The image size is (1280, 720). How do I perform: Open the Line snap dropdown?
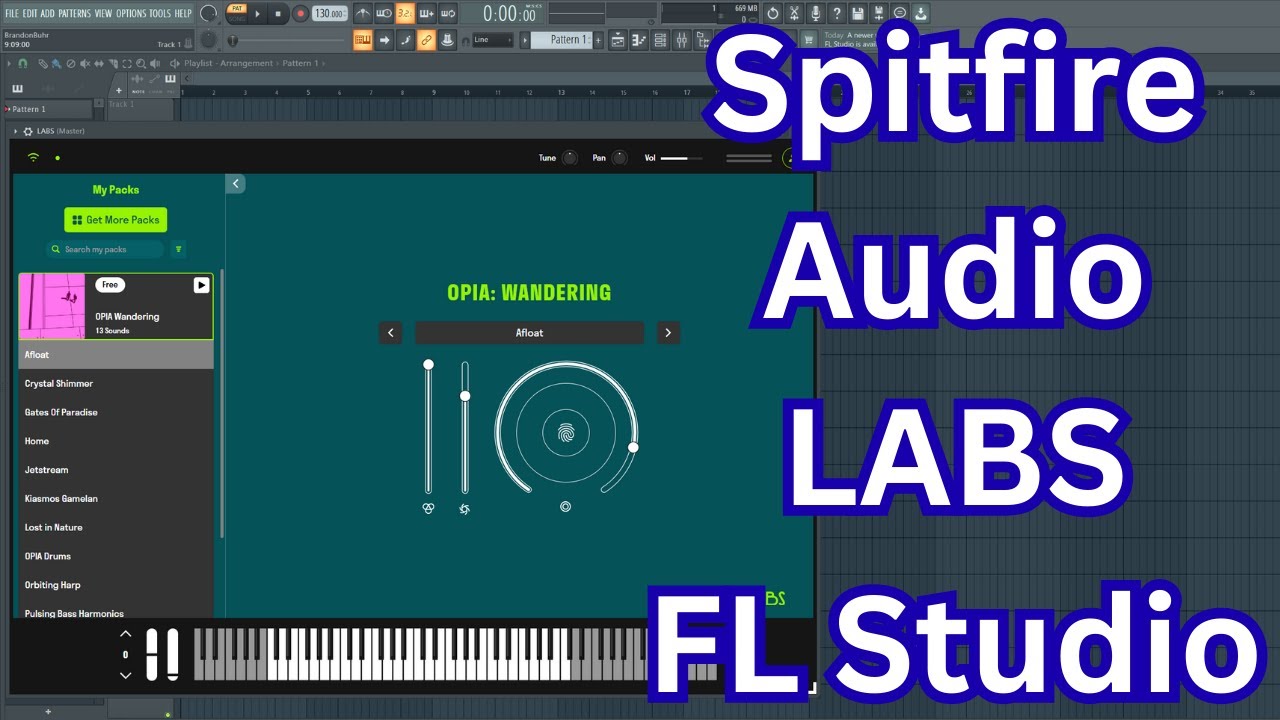[493, 40]
